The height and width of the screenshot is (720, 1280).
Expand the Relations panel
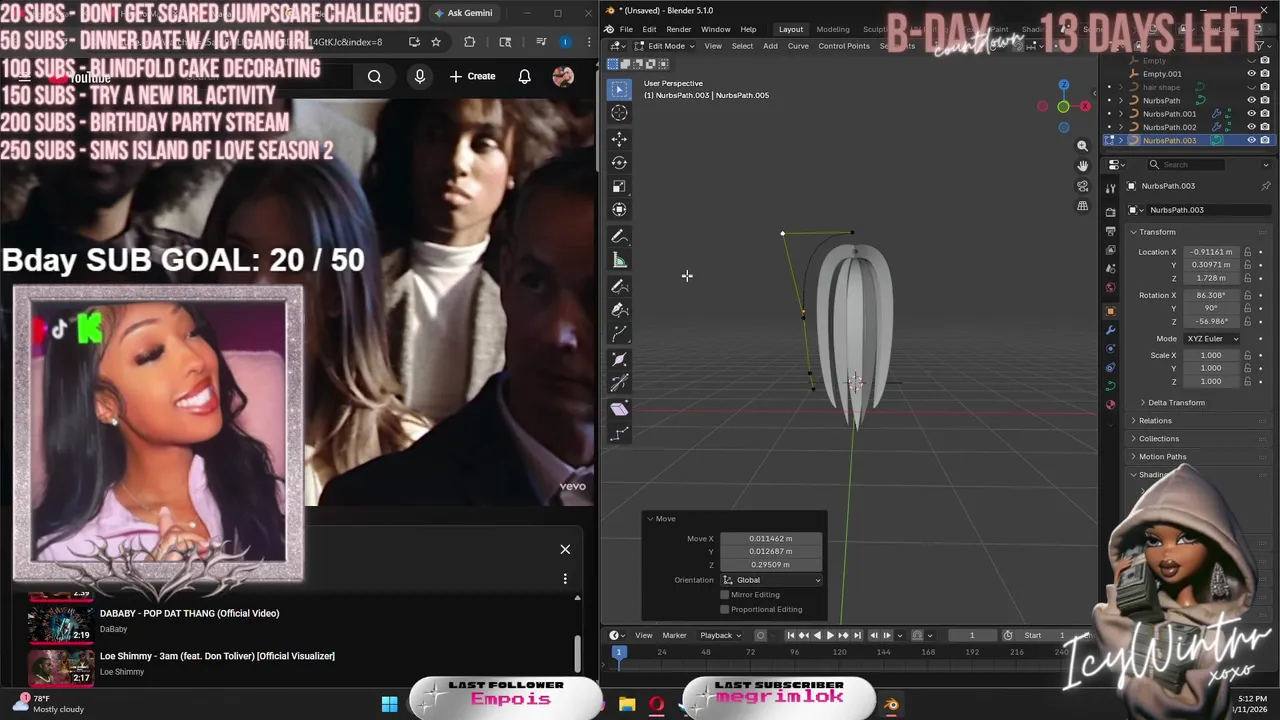tap(1153, 421)
